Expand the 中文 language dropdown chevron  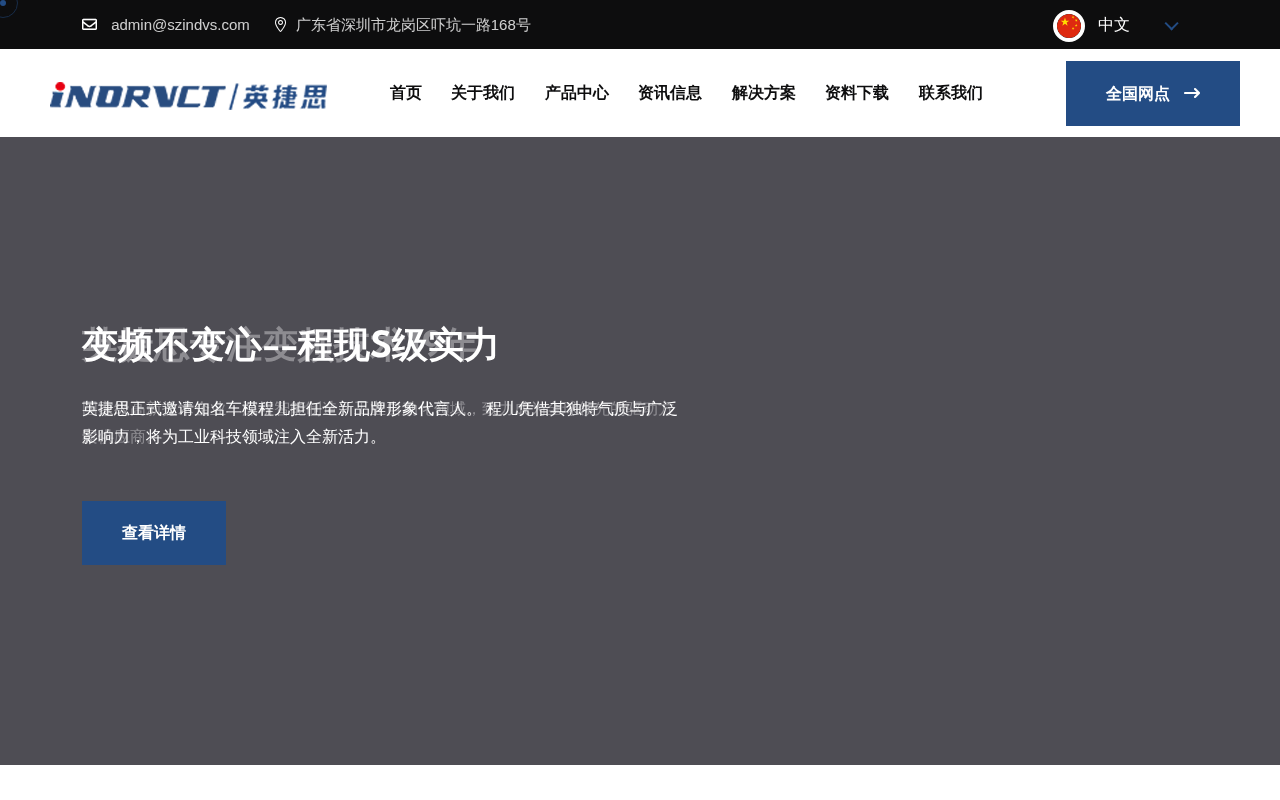click(x=1172, y=26)
